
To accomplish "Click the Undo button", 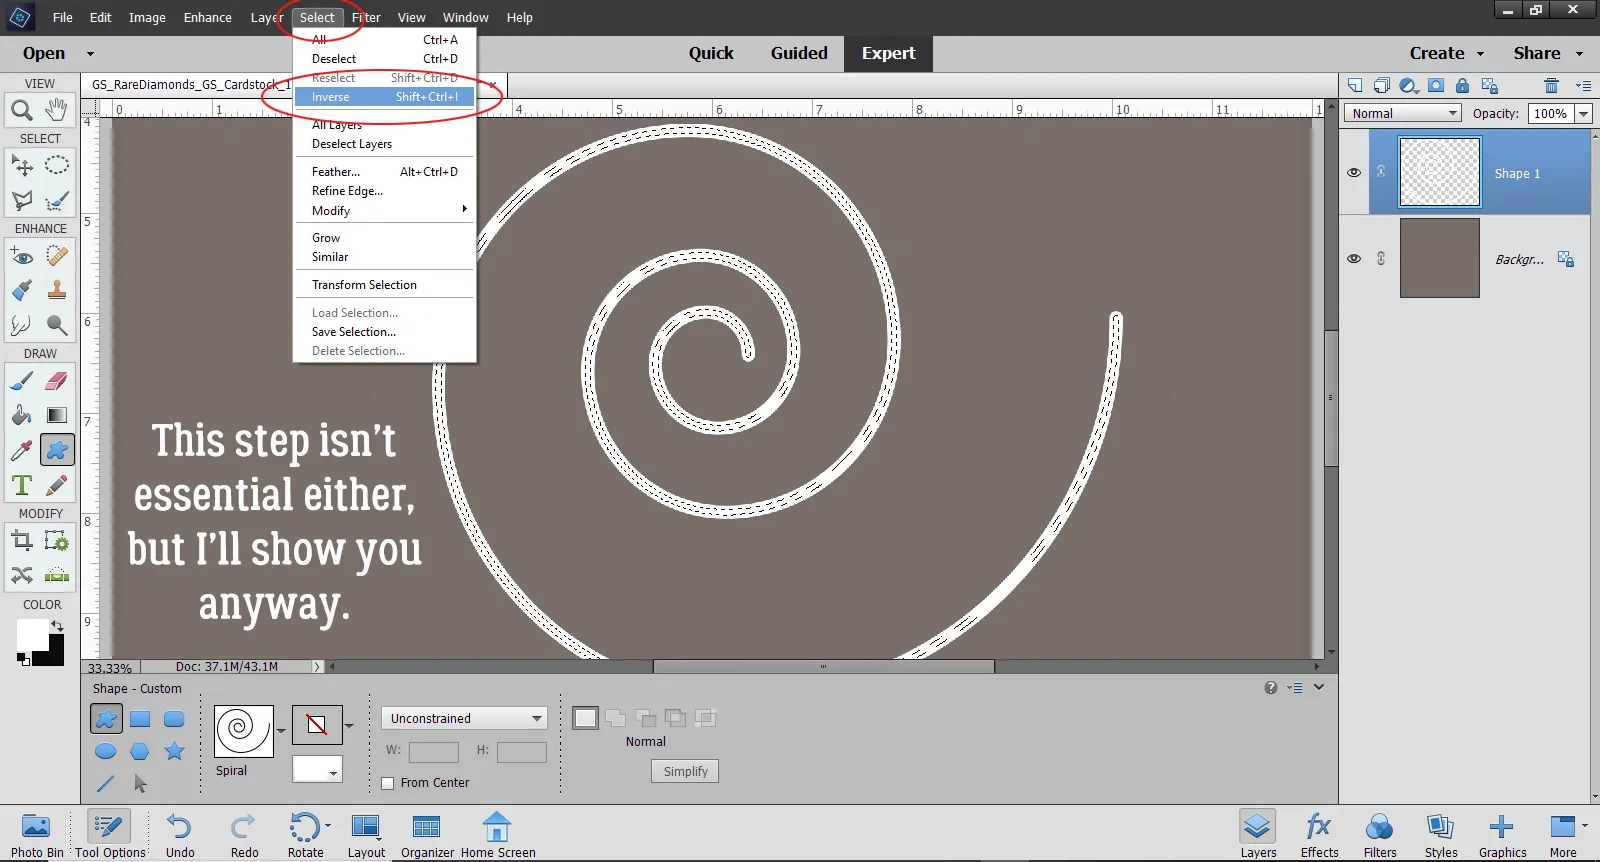I will click(180, 834).
